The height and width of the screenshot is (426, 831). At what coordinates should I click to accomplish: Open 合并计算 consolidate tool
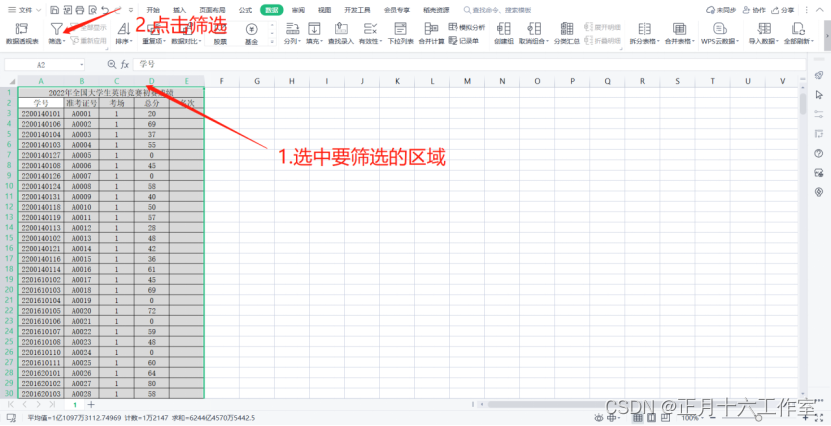click(x=431, y=33)
